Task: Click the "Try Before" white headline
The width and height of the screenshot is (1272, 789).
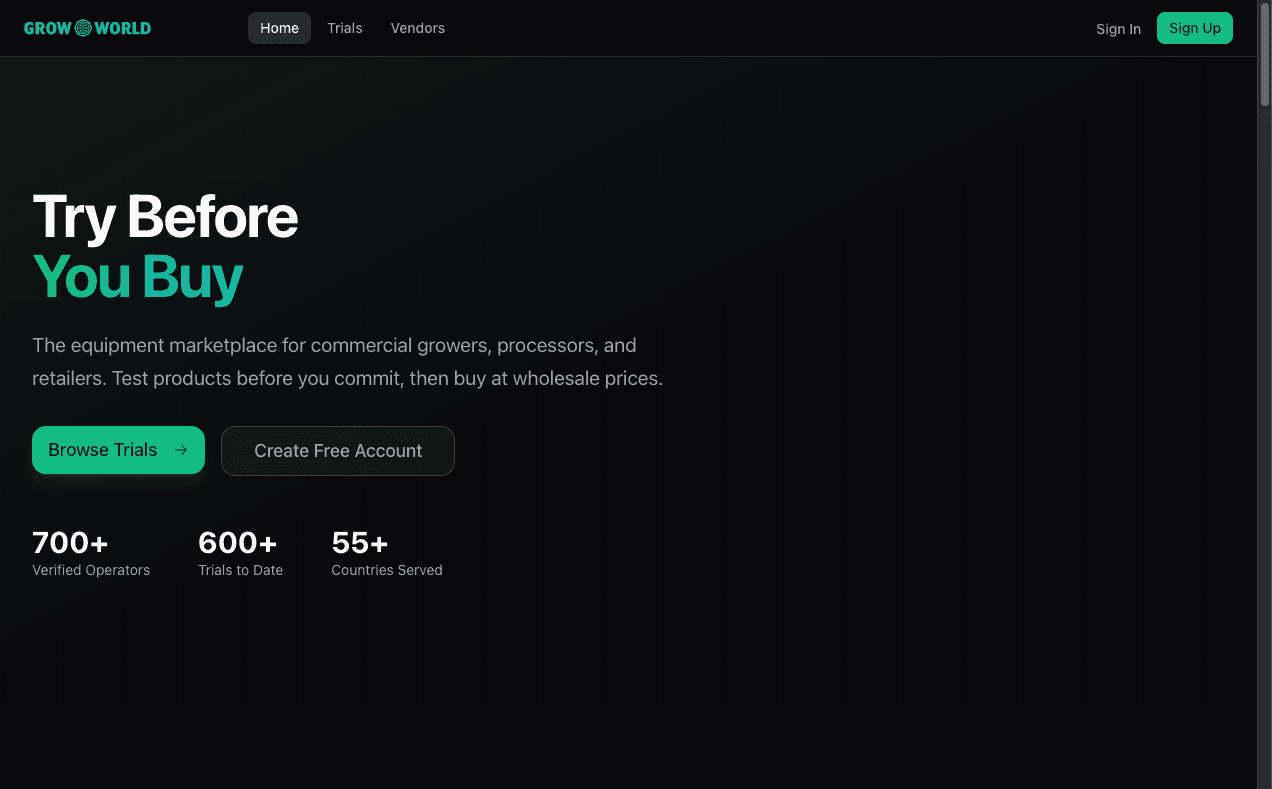Action: click(165, 216)
